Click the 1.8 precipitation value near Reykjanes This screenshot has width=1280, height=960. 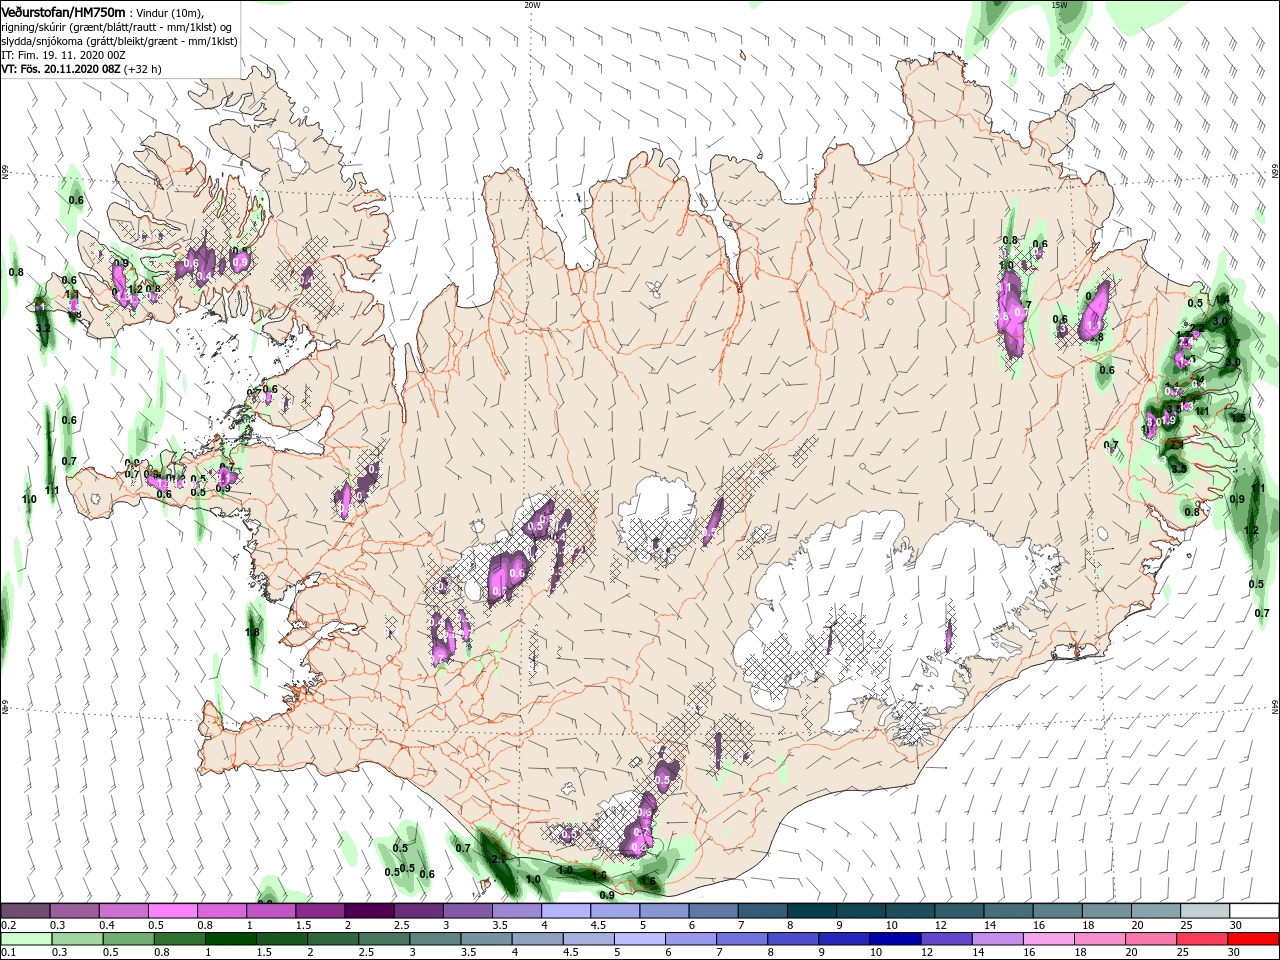point(253,632)
